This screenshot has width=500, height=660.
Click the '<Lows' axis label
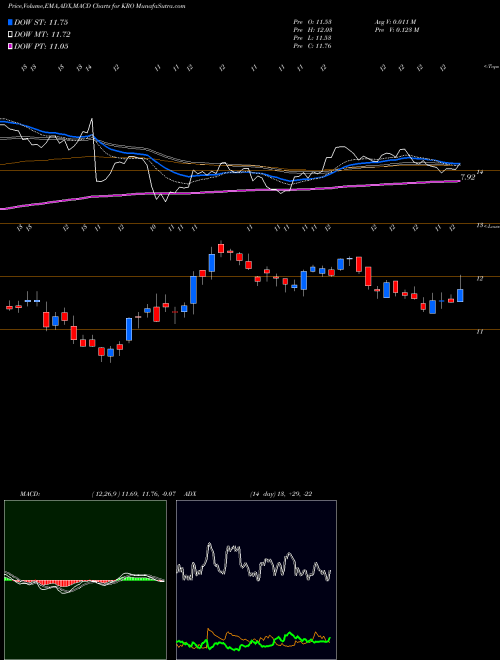click(491, 226)
